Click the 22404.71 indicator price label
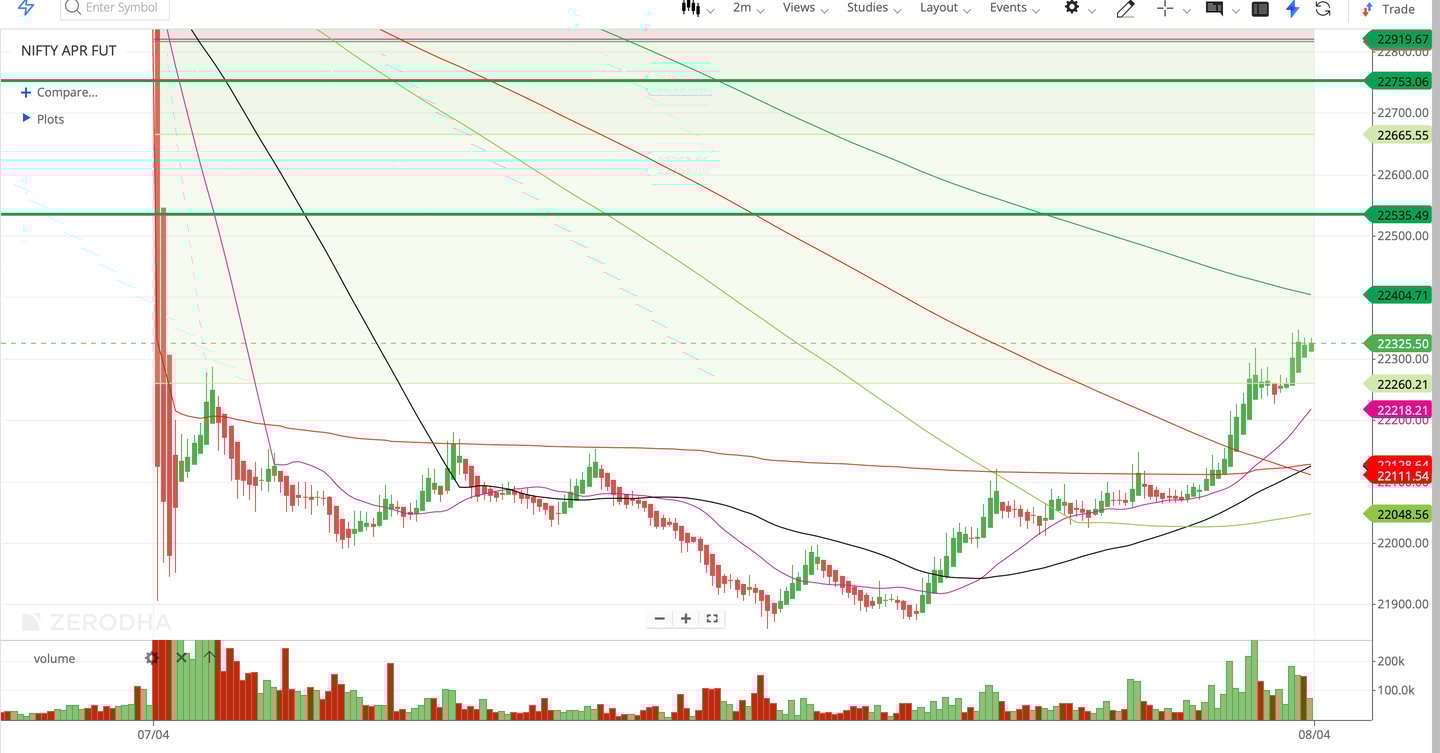The width and height of the screenshot is (1440, 753). [x=1399, y=295]
